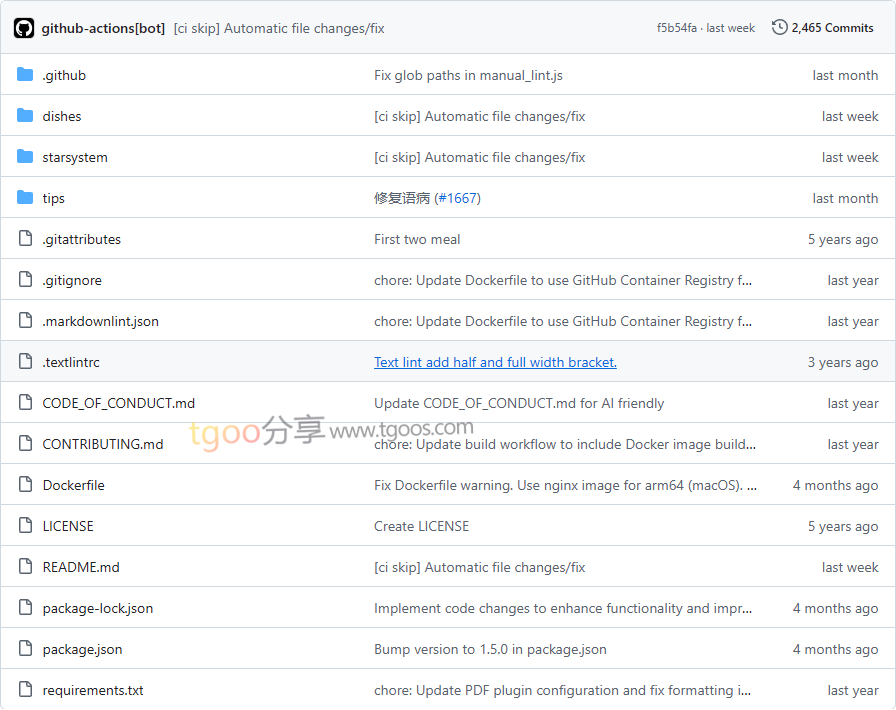Open requirements.txt file
Viewport: 896px width, 710px height.
(x=93, y=690)
